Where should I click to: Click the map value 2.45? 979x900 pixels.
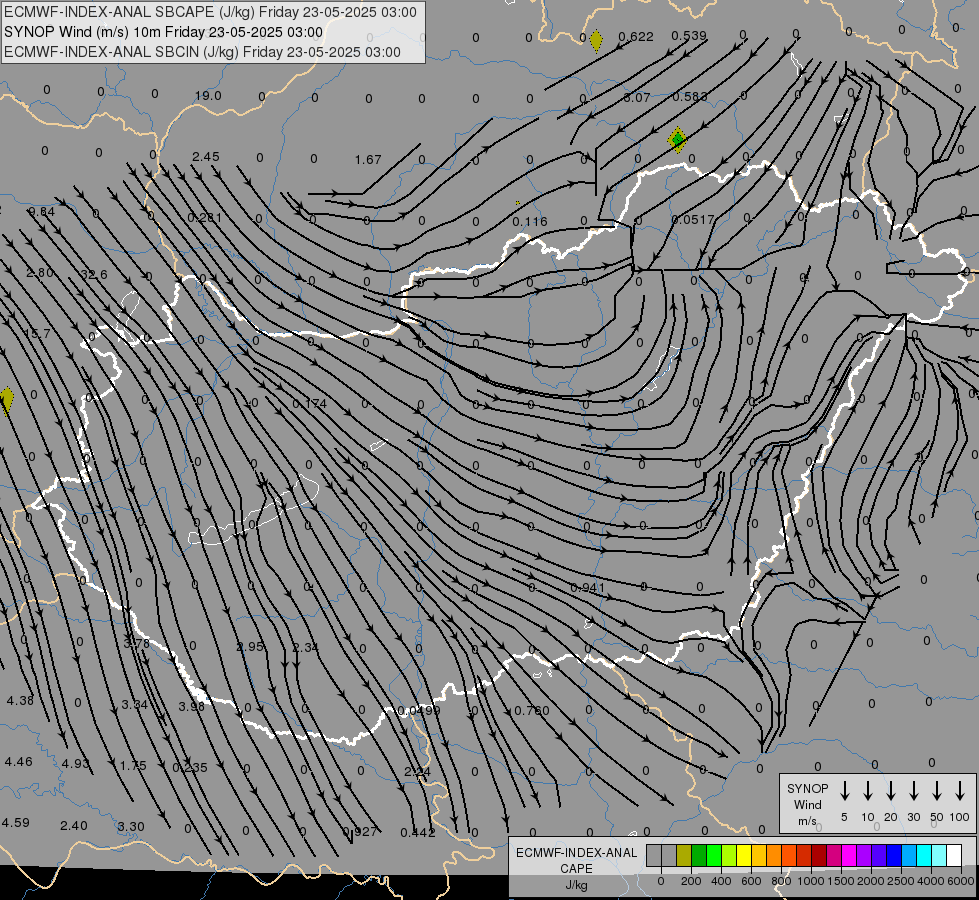205,156
